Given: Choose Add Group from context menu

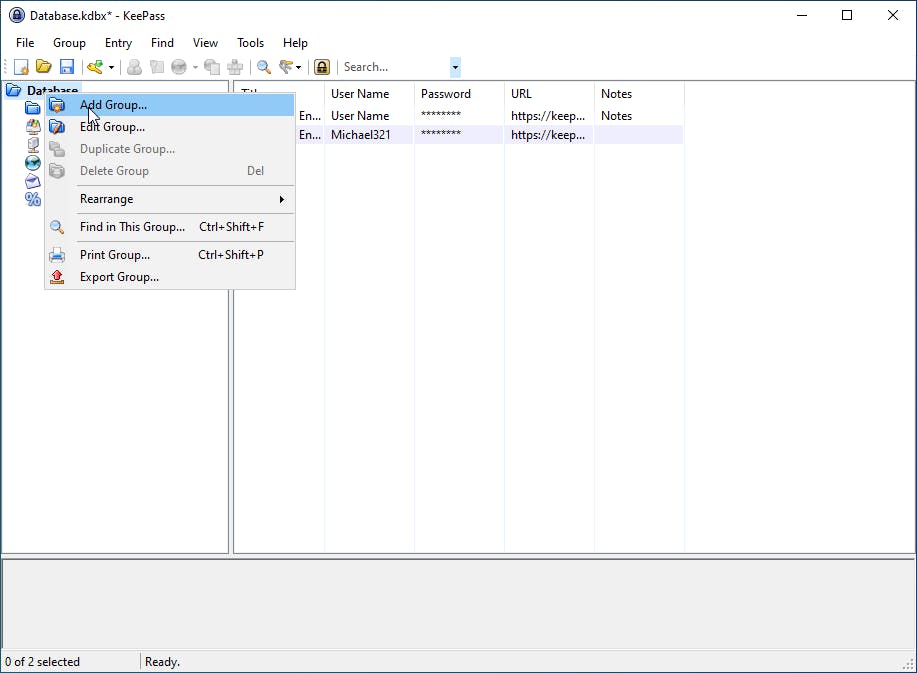Looking at the screenshot, I should [170, 105].
